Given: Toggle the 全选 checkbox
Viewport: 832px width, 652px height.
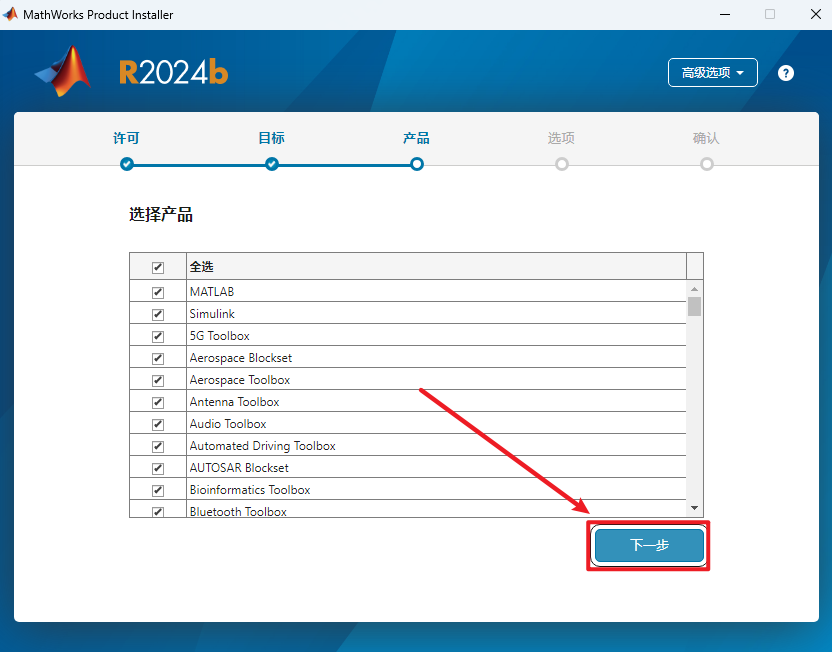Looking at the screenshot, I should pos(158,267).
